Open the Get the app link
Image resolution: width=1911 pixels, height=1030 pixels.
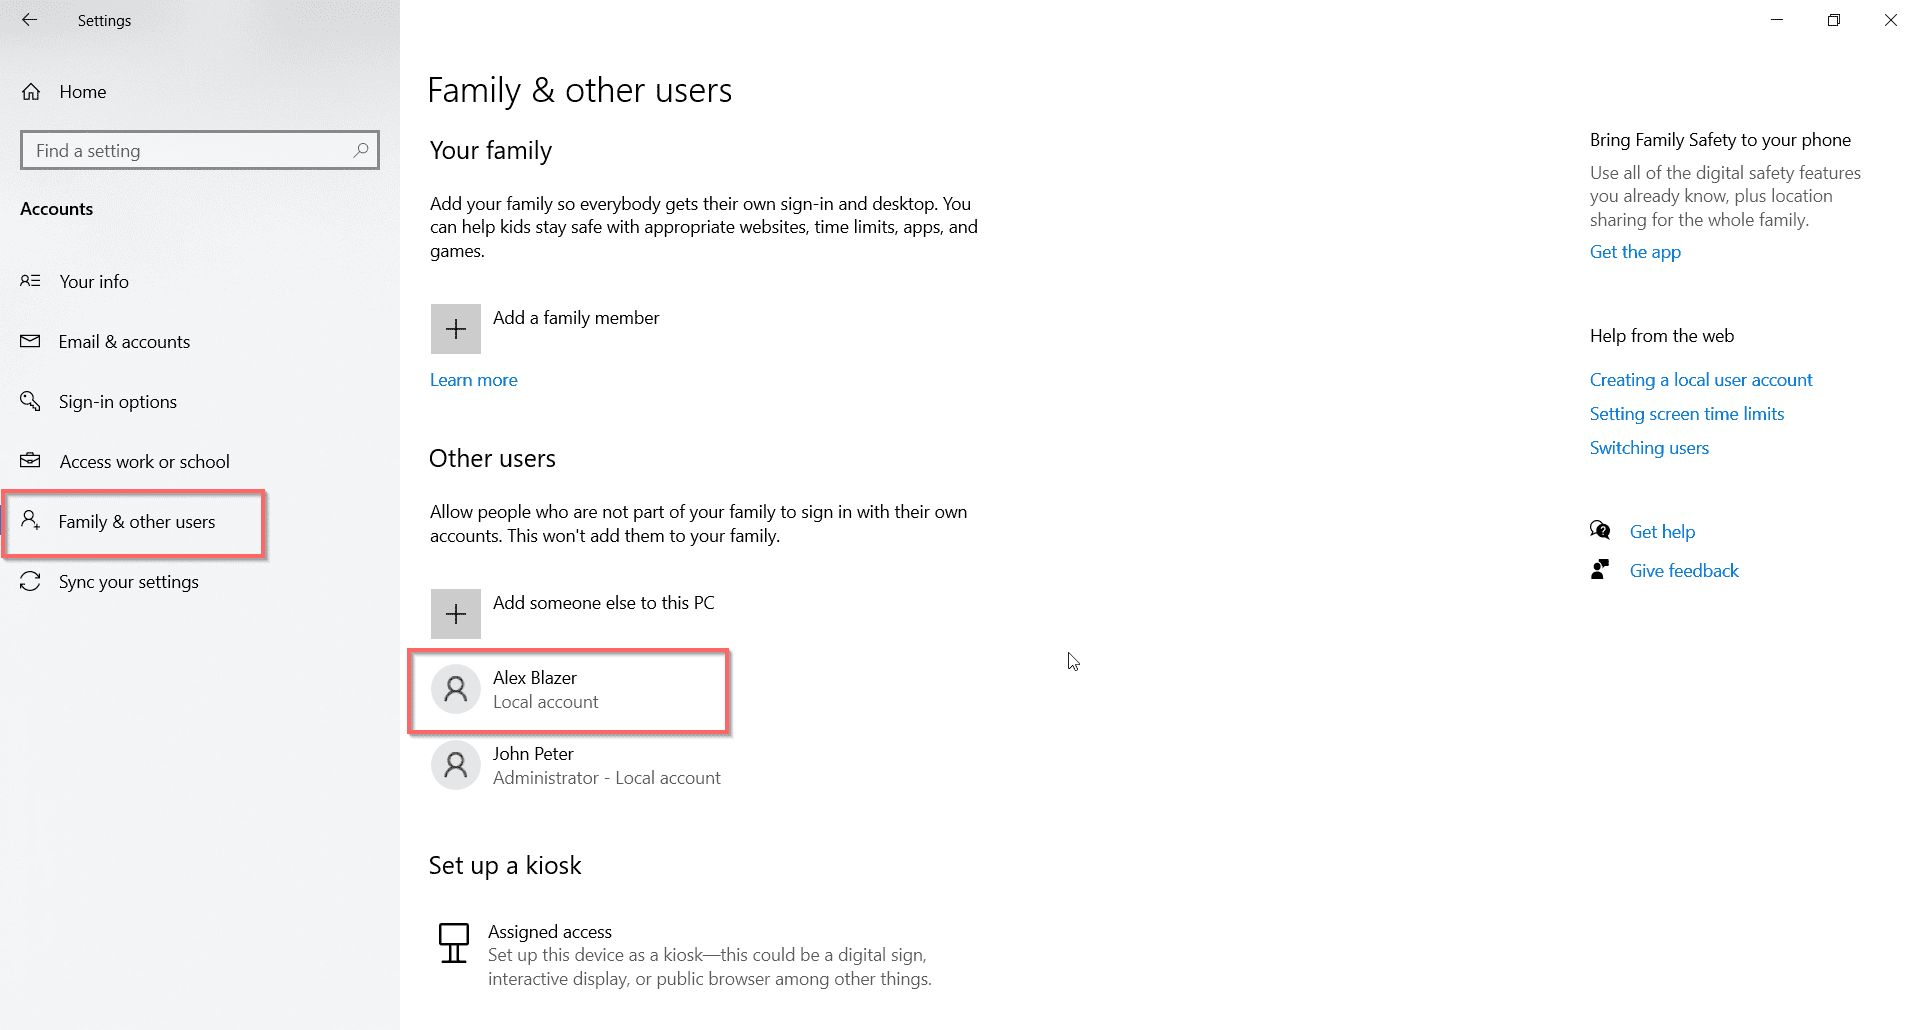[x=1635, y=252]
